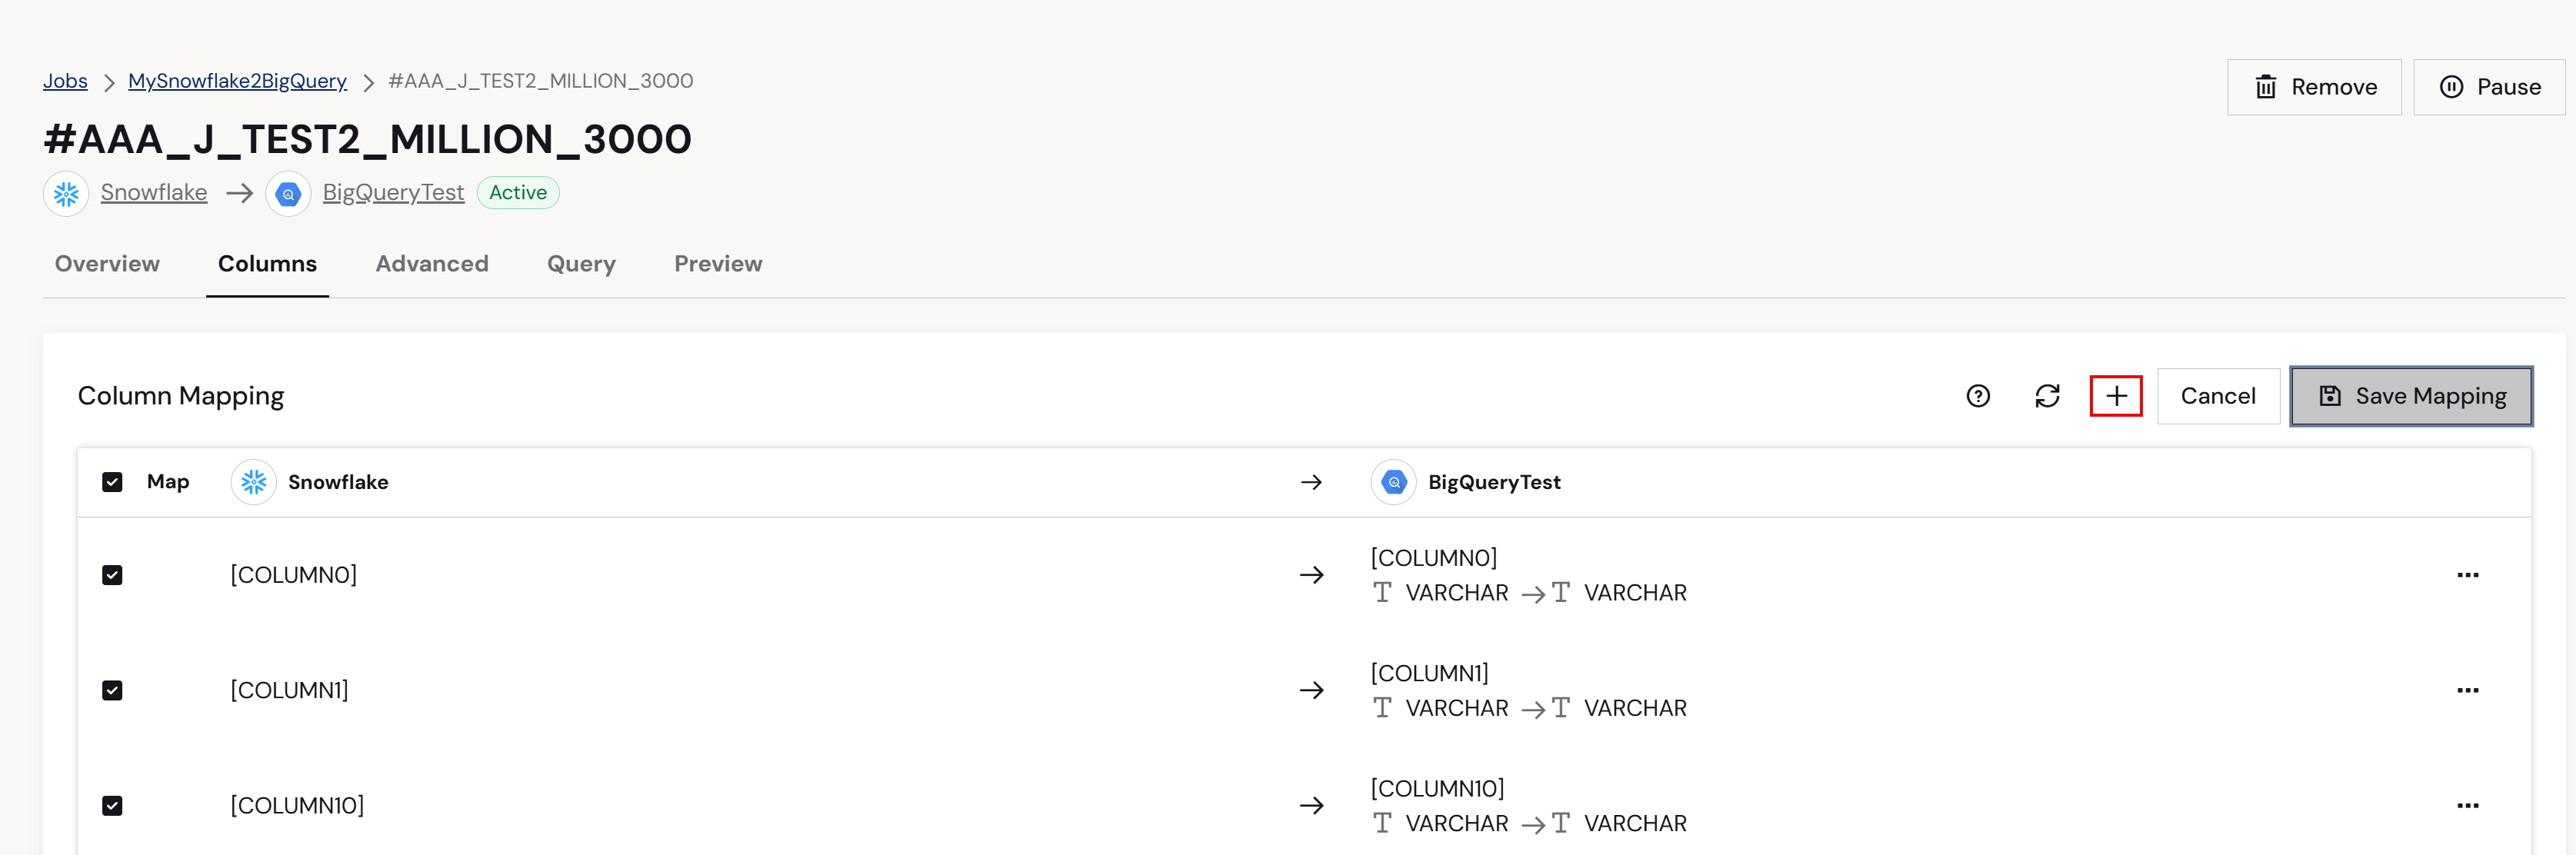The width and height of the screenshot is (2576, 855).
Task: Click the Snowflake logo in job header
Action: coord(66,193)
